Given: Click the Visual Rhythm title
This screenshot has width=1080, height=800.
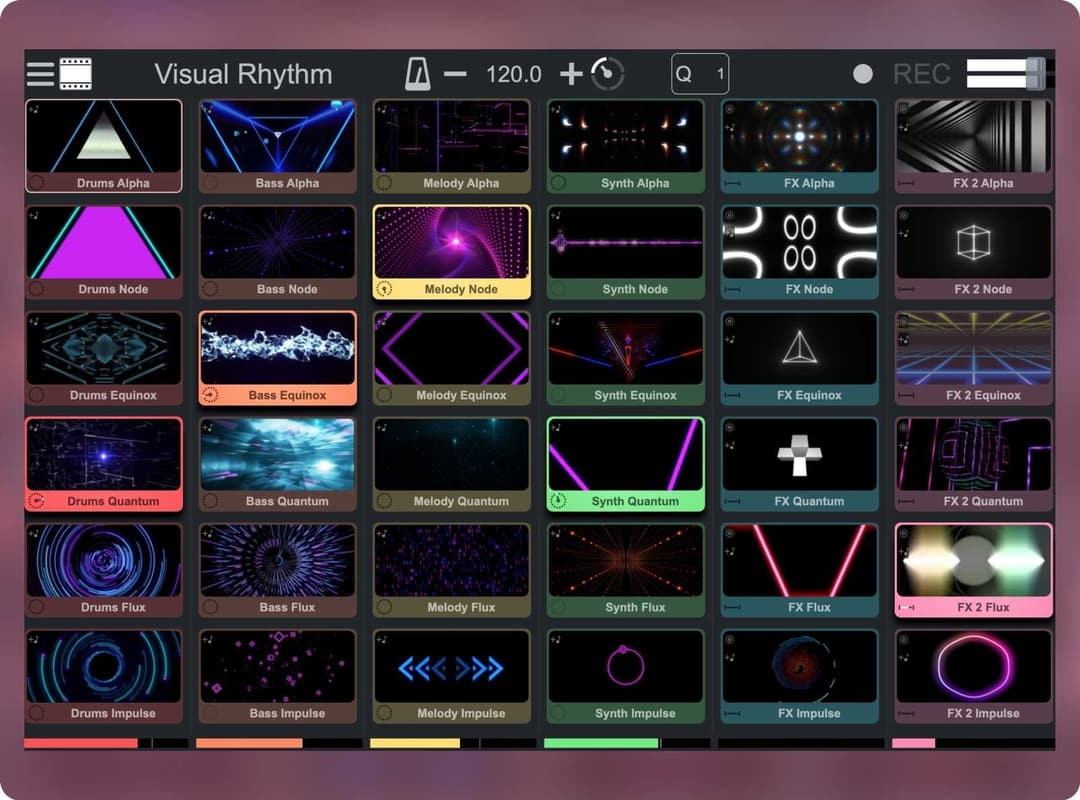Looking at the screenshot, I should click(x=243, y=73).
